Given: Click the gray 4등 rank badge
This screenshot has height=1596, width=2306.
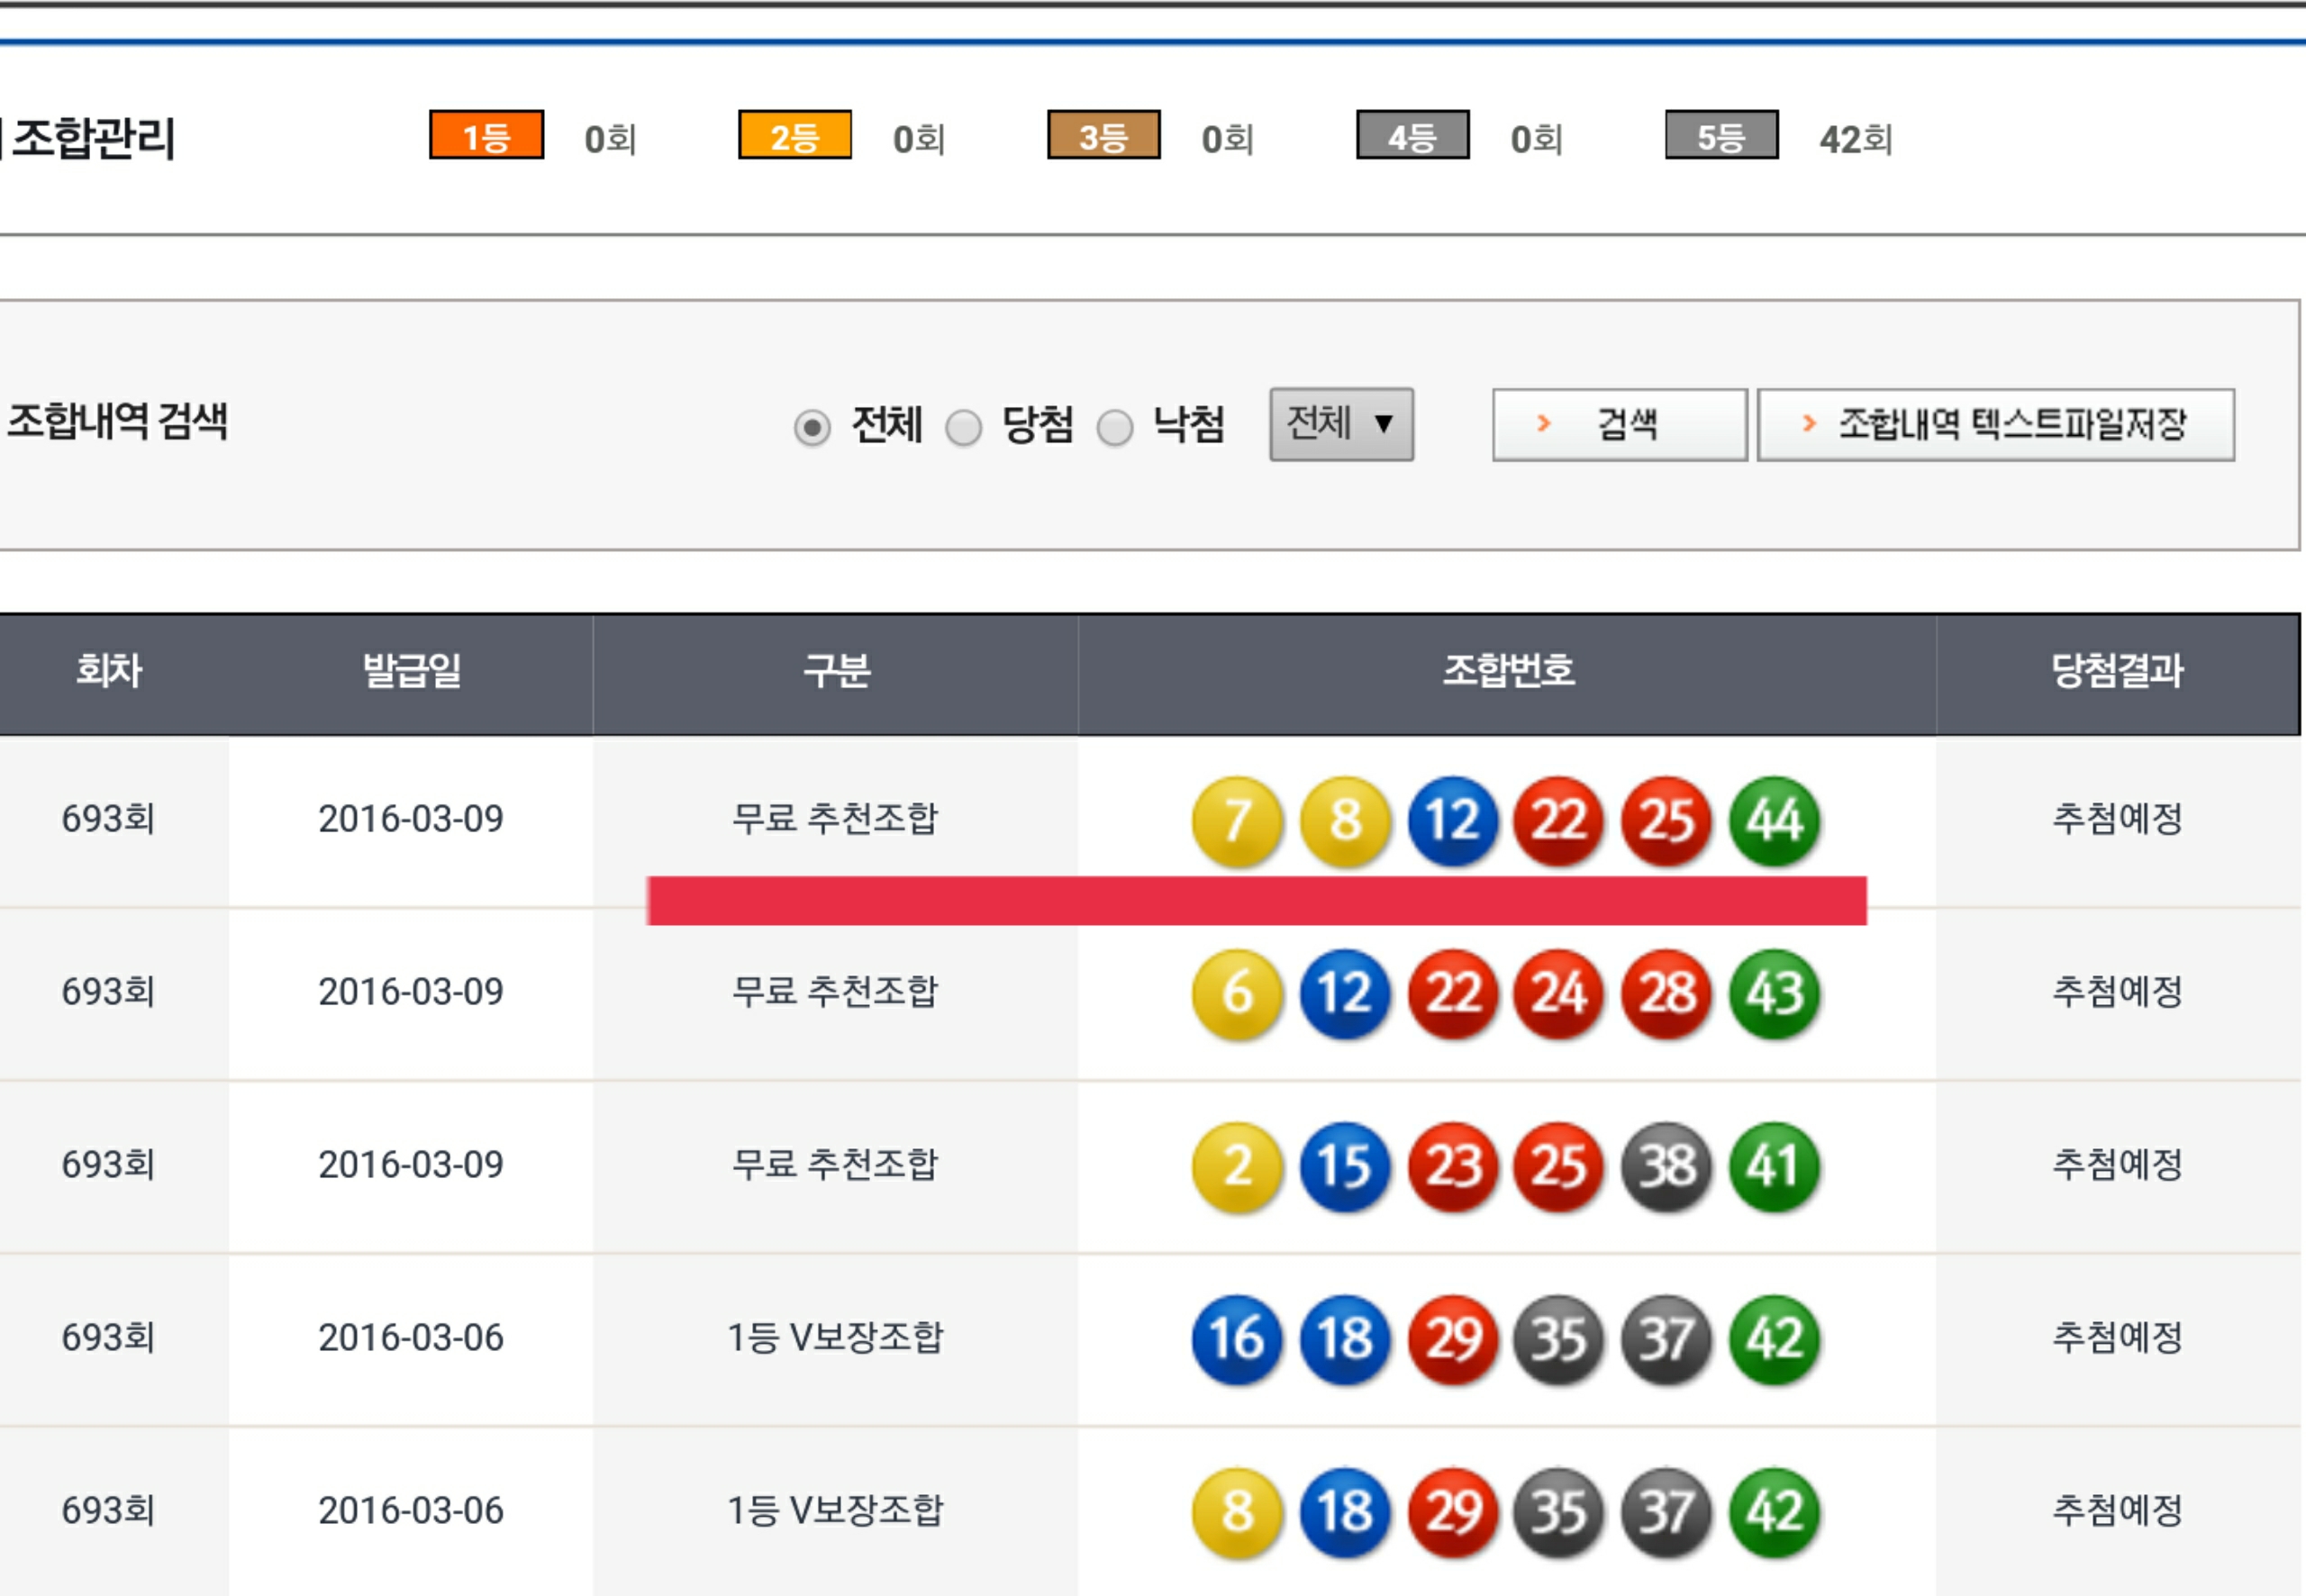Looking at the screenshot, I should point(1412,135).
